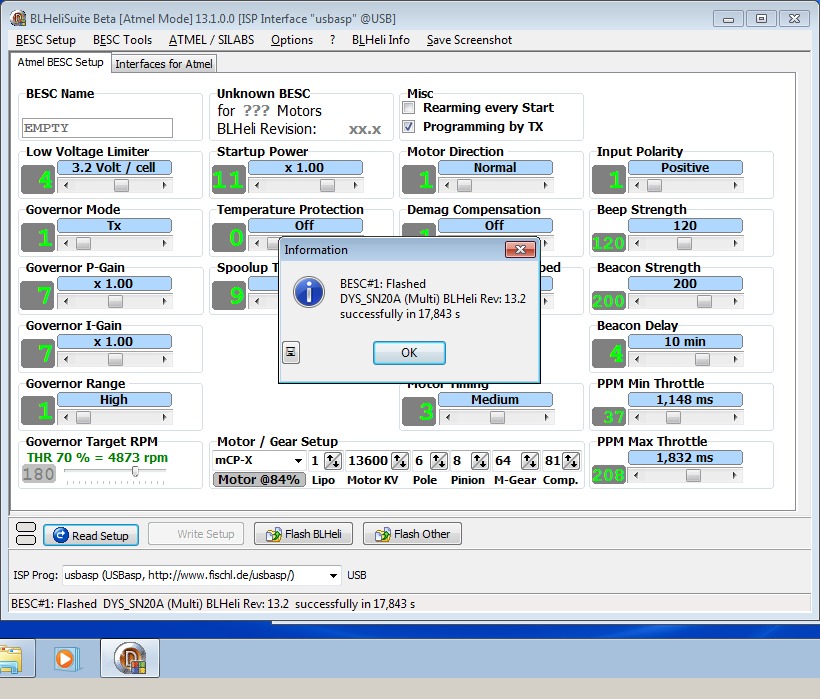Click the status bar flashed message
820x699 pixels.
(x=213, y=604)
